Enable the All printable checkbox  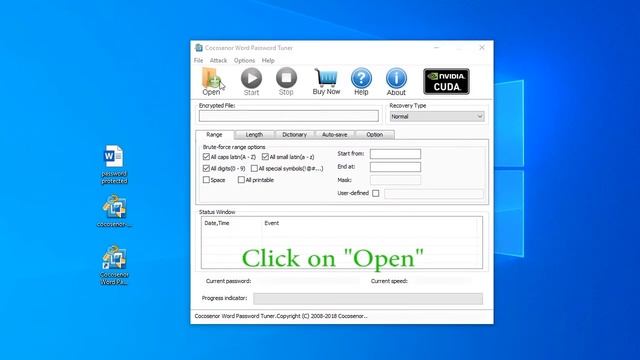click(241, 180)
